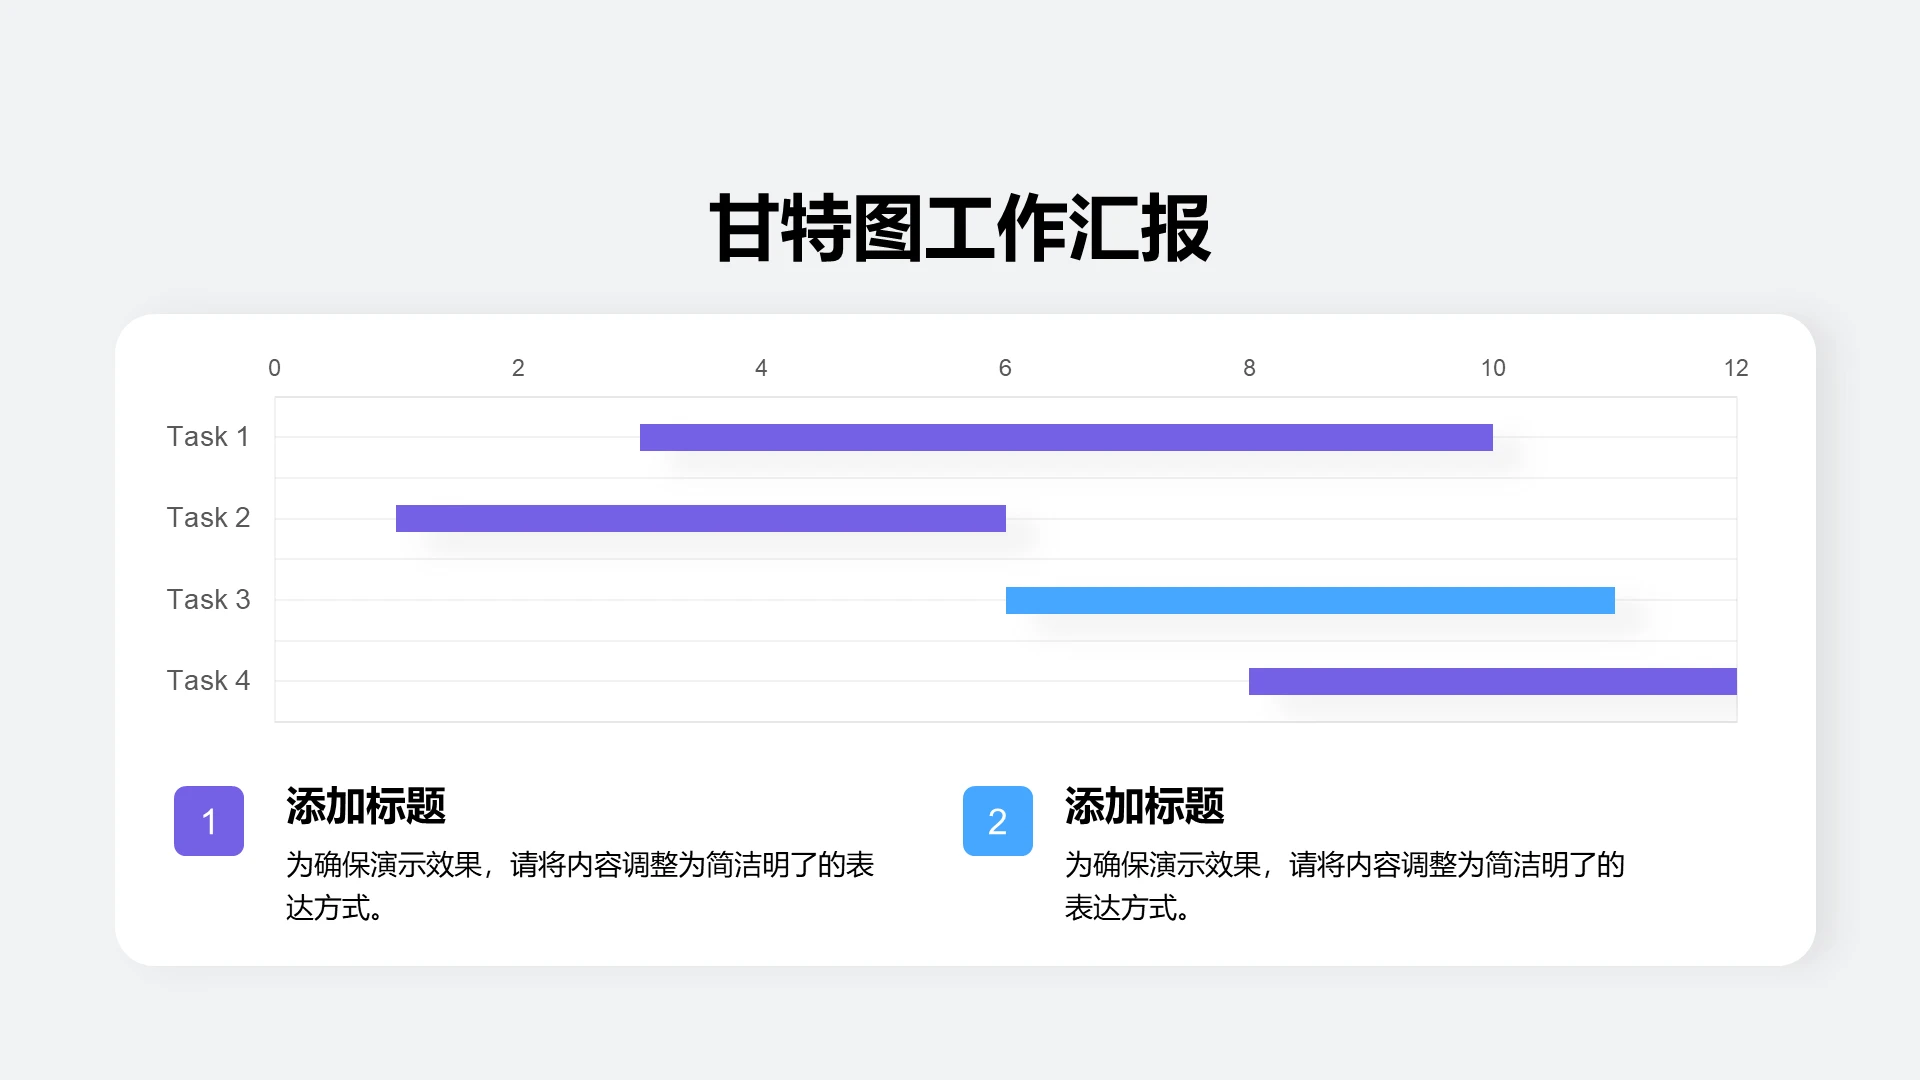Click the description paragraph under badge 1 heading

[580, 886]
